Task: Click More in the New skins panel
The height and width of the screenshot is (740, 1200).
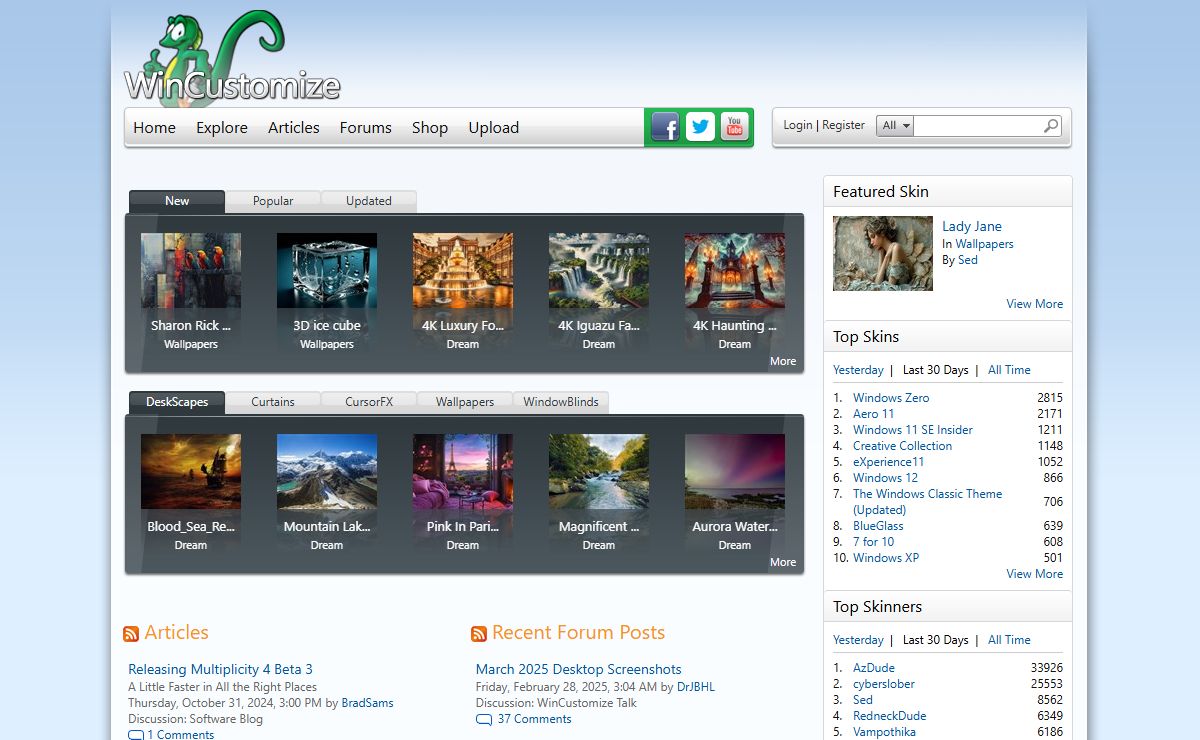Action: 783,361
